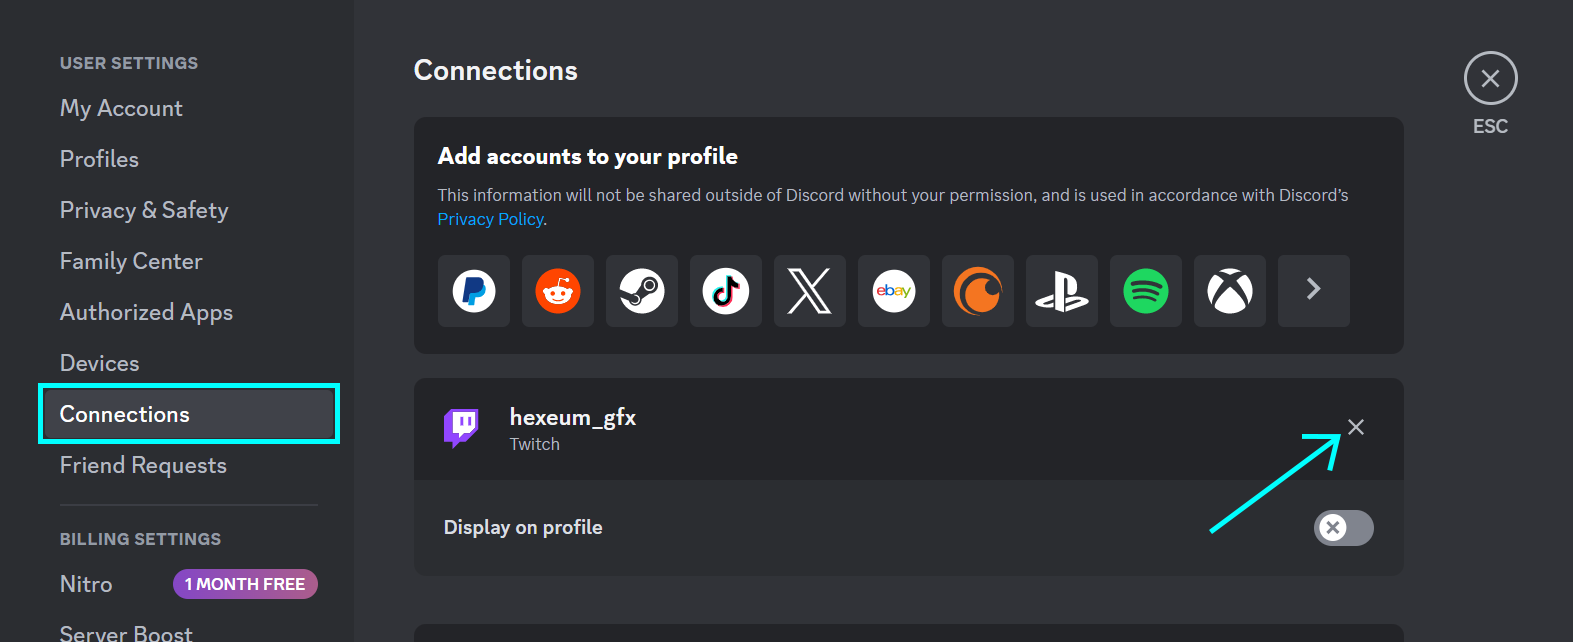Open the Privacy & Safety settings
The height and width of the screenshot is (642, 1573).
point(144,210)
